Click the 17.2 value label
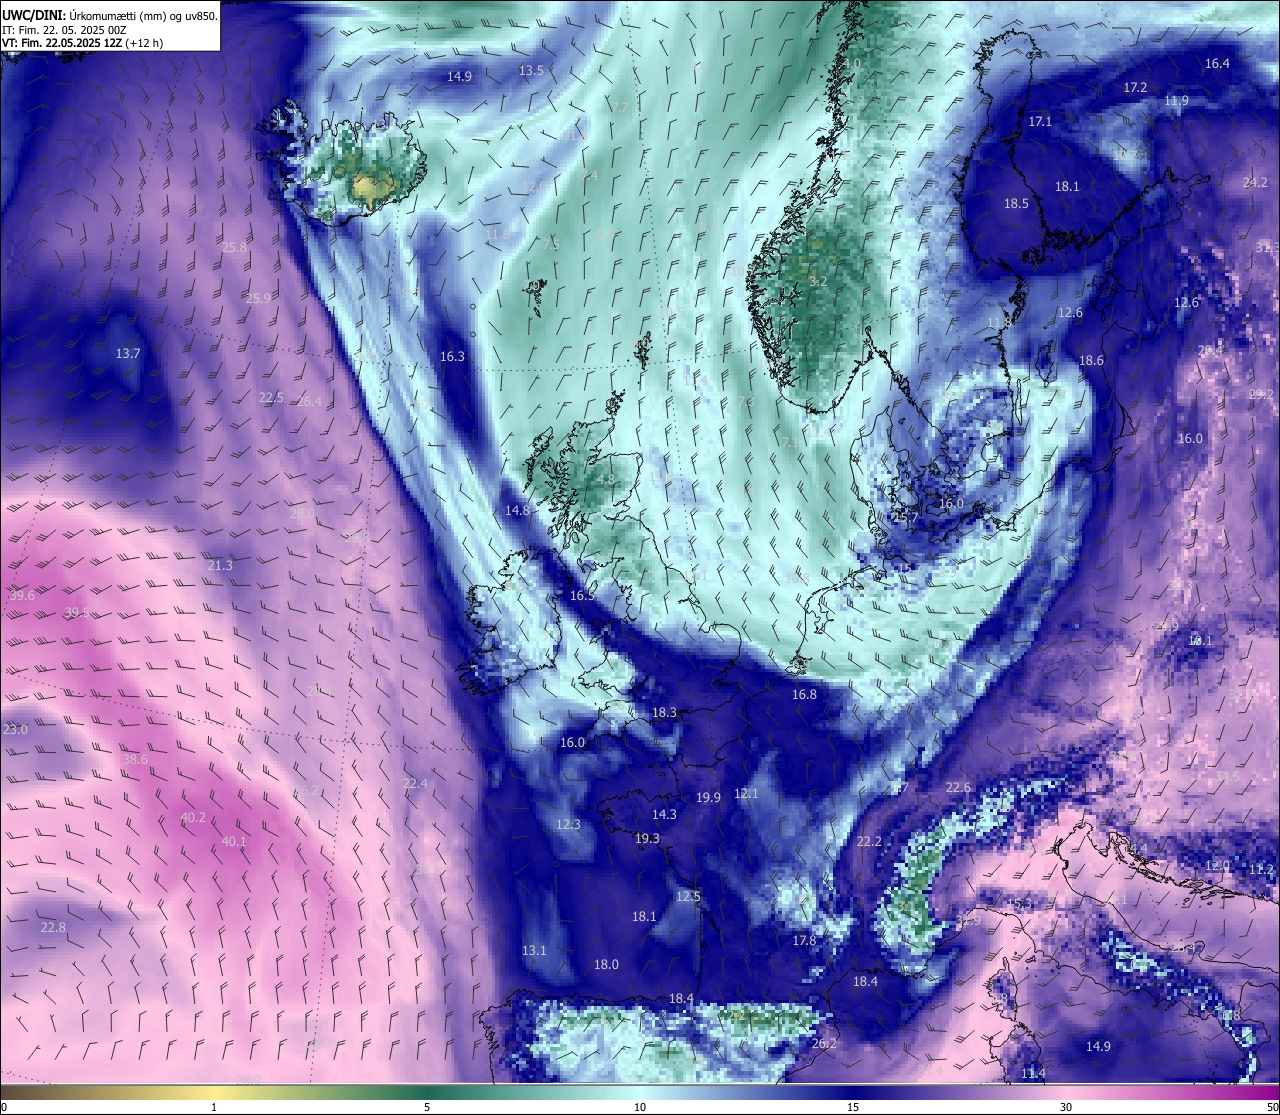This screenshot has height=1115, width=1280. click(x=1135, y=88)
